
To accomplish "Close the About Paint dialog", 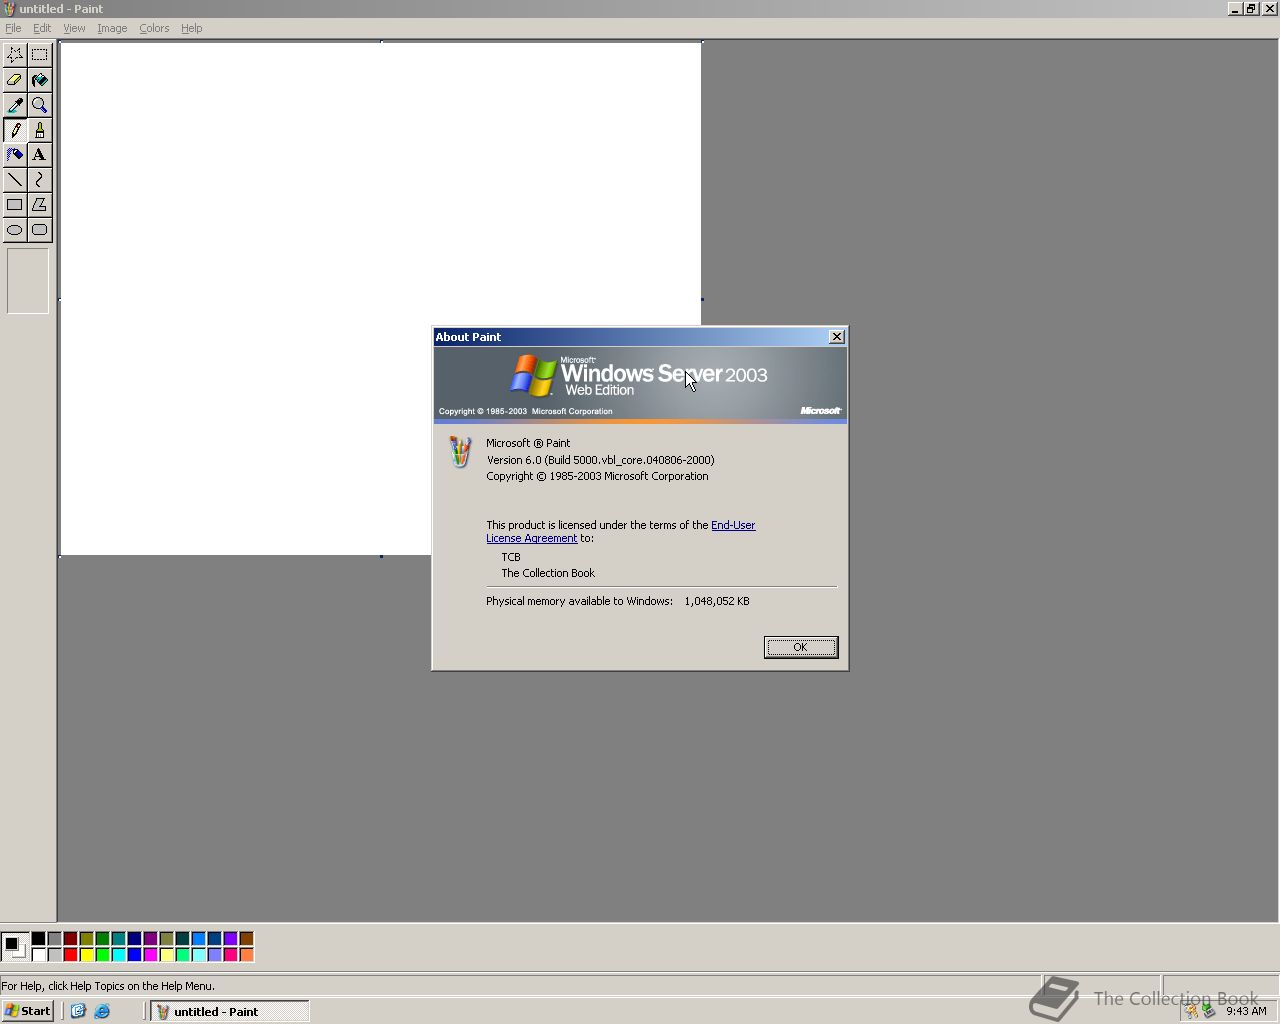I will point(837,337).
